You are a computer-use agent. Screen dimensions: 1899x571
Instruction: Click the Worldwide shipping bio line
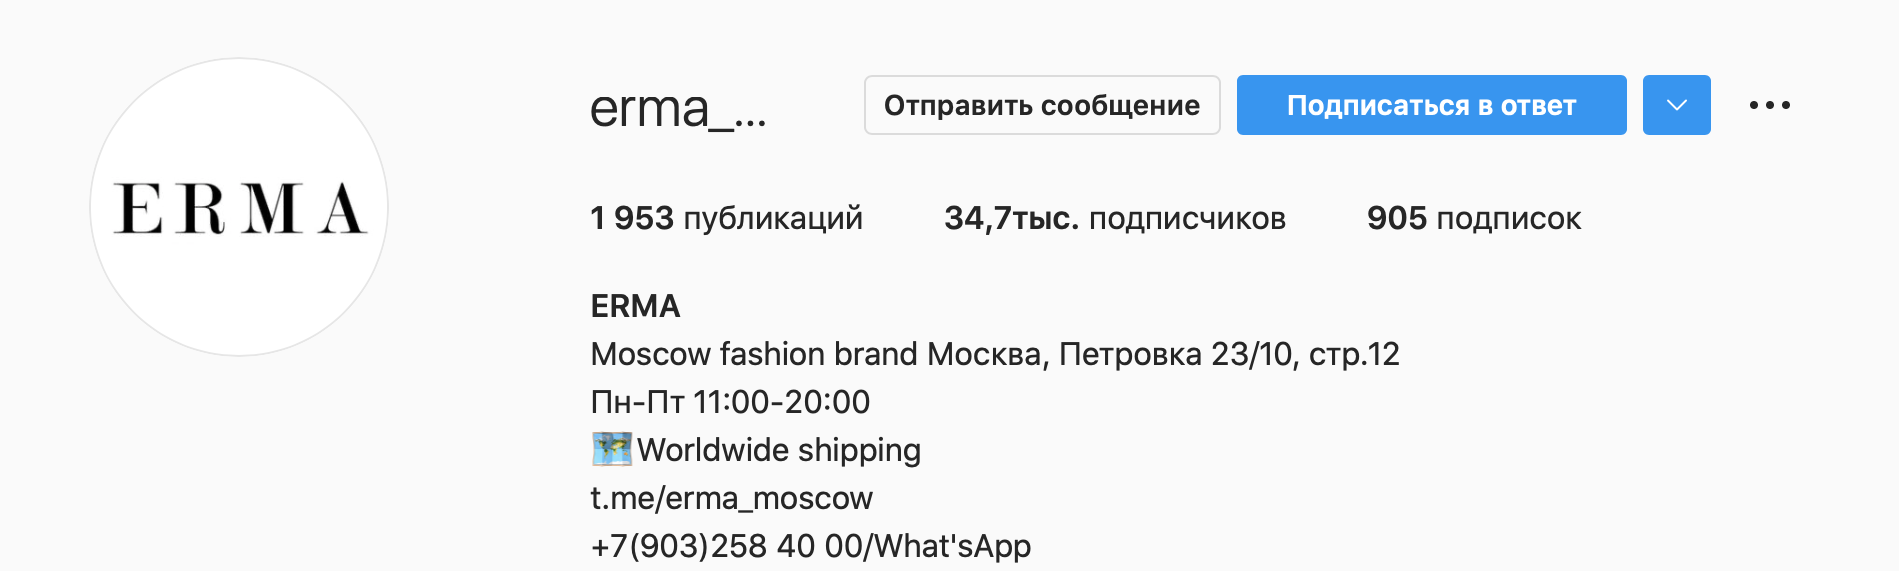779,450
